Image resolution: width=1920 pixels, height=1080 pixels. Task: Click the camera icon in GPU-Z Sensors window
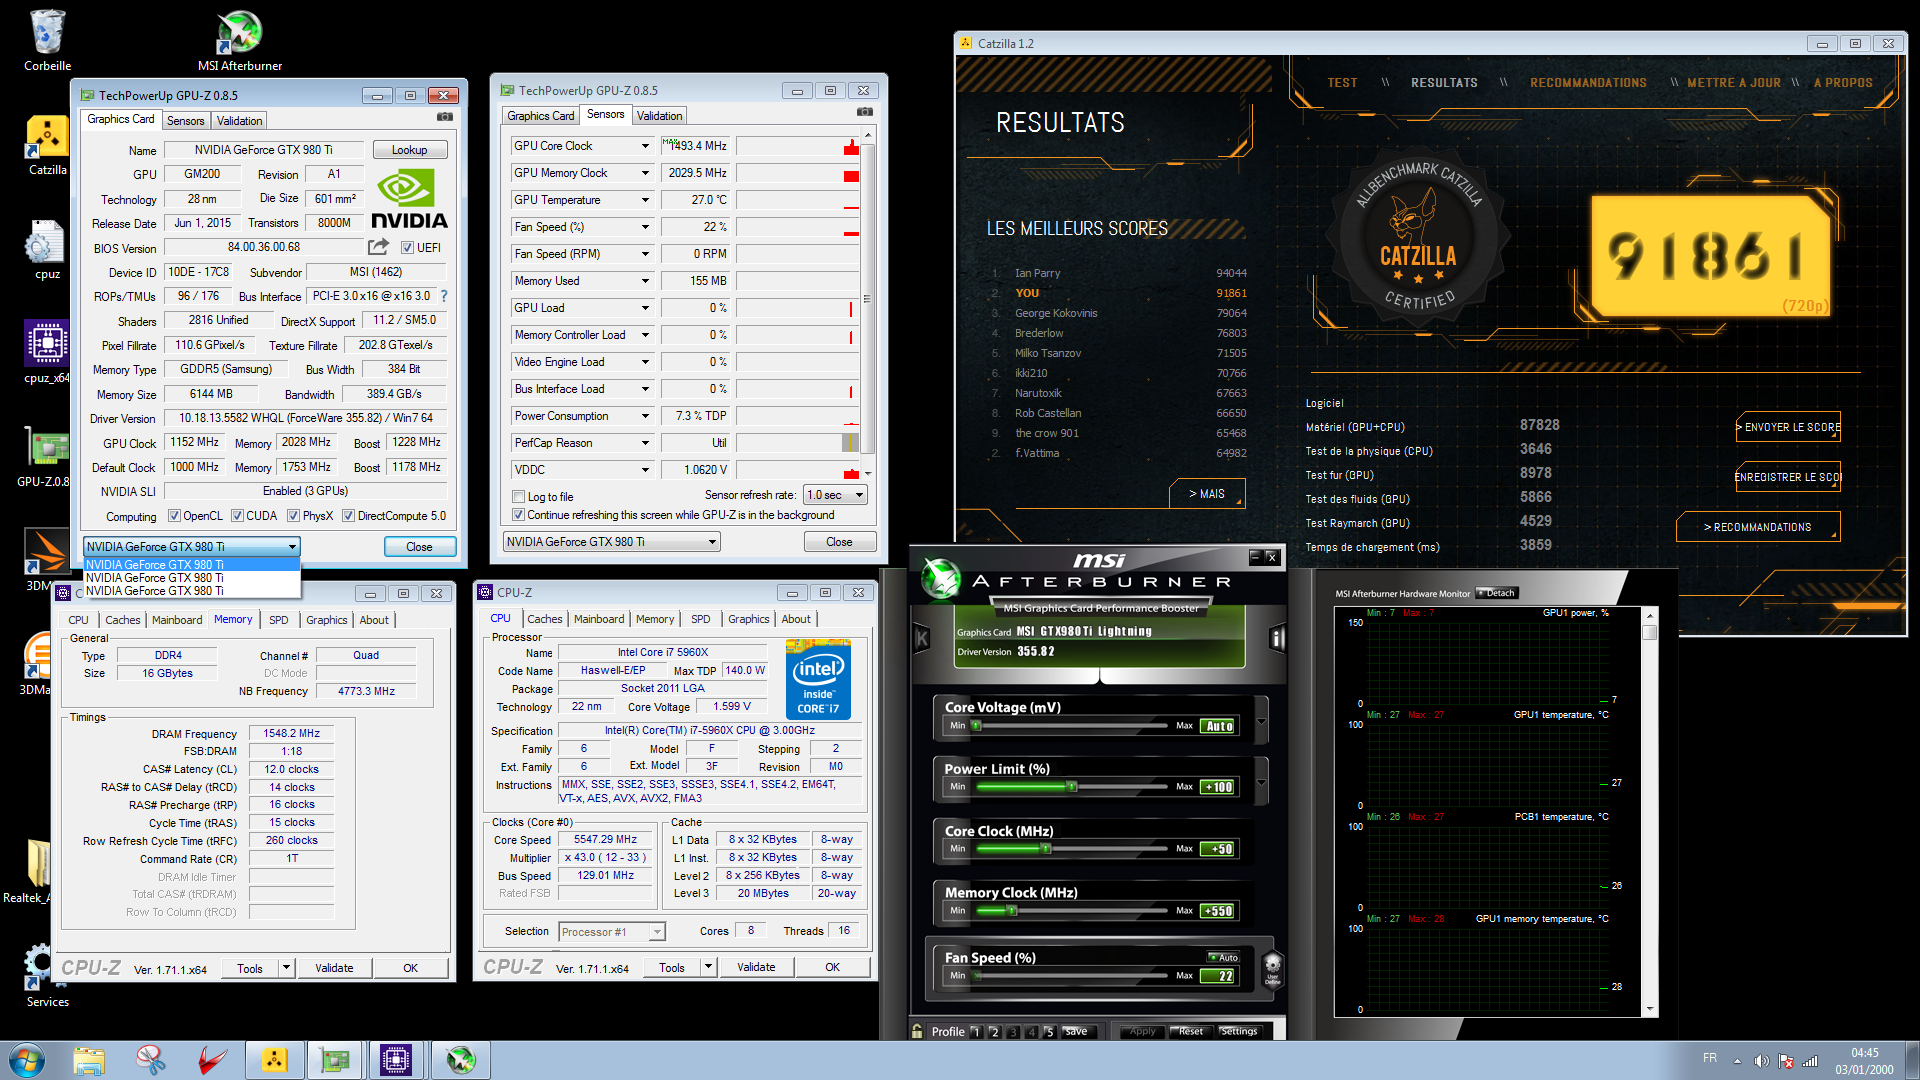tap(865, 112)
